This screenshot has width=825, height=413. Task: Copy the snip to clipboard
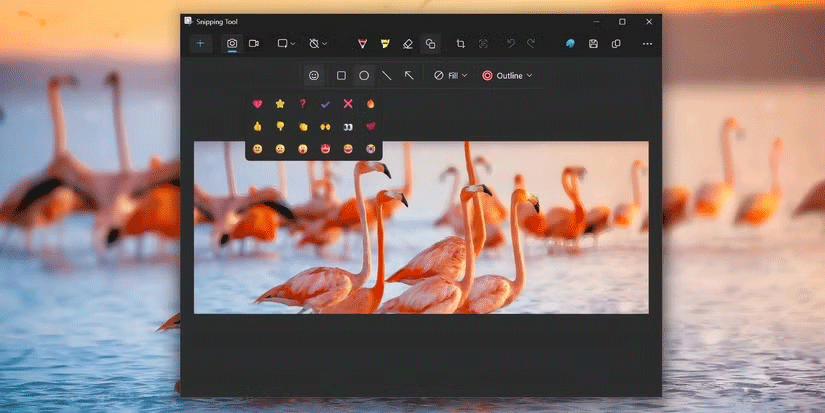[x=616, y=44]
